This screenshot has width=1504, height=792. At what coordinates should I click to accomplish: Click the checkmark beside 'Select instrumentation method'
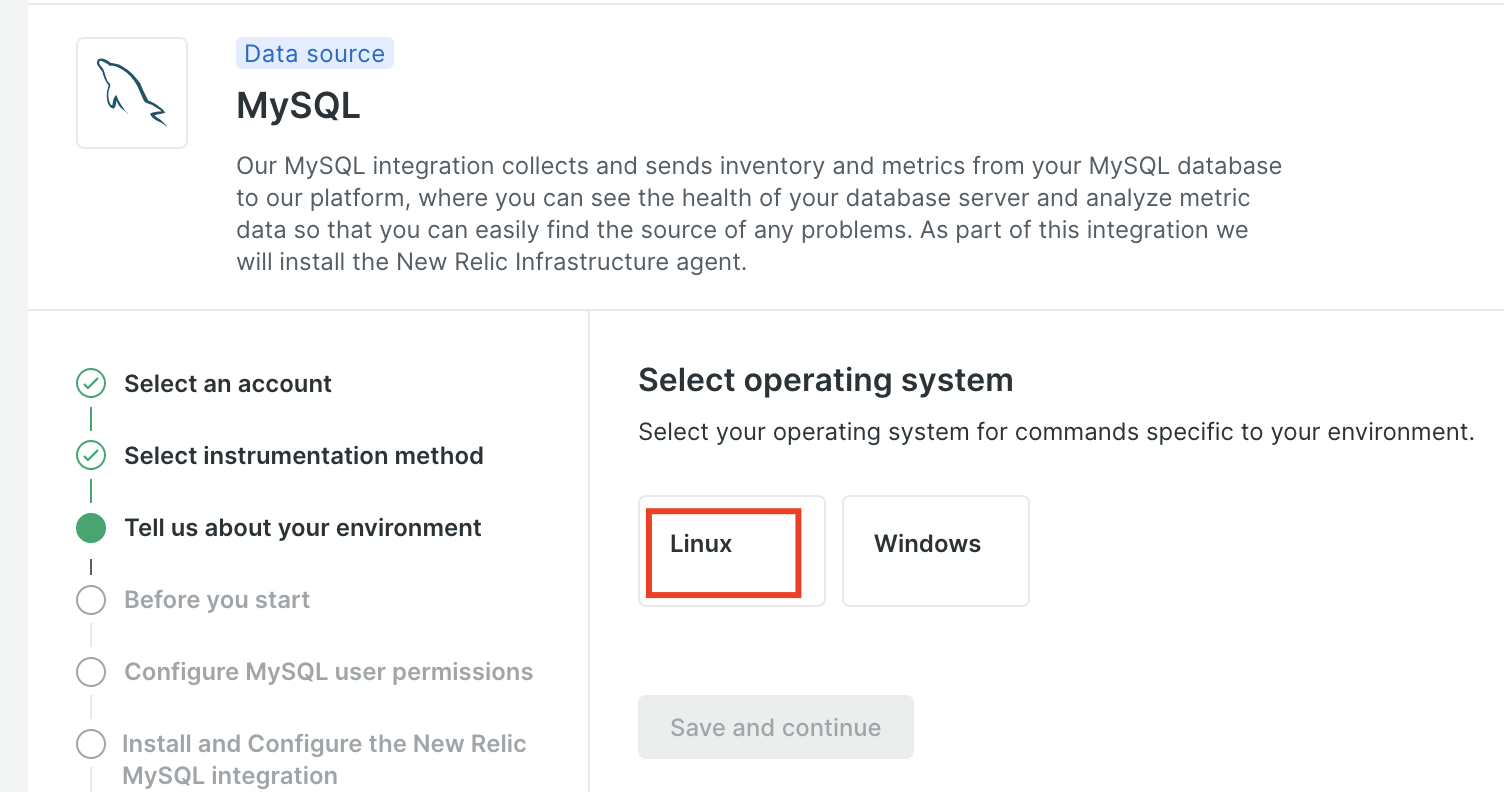(x=91, y=456)
